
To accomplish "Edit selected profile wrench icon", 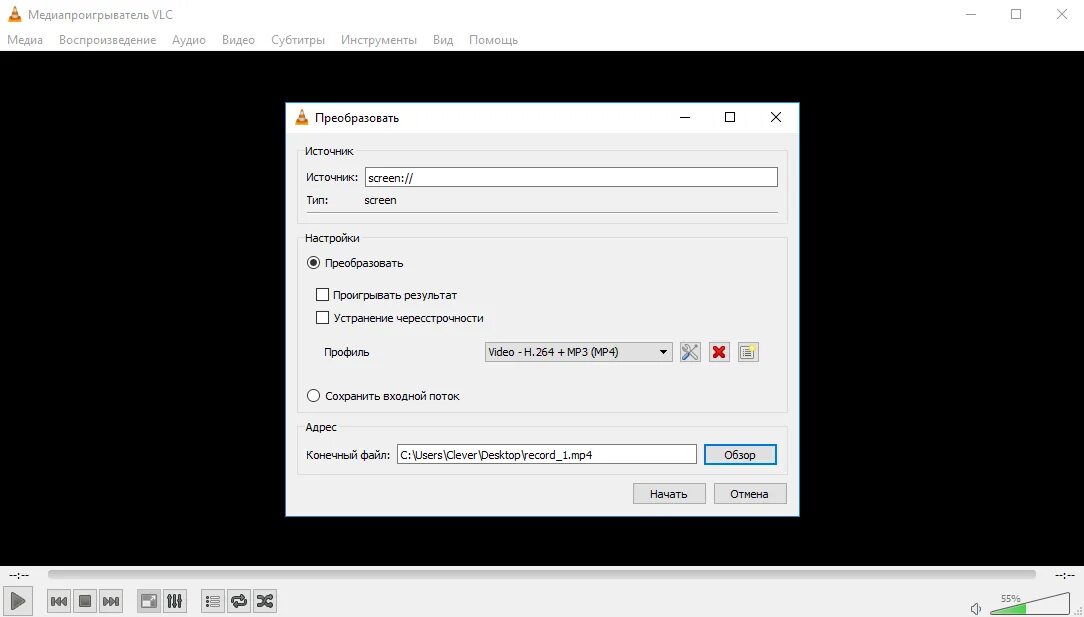I will pyautogui.click(x=690, y=352).
